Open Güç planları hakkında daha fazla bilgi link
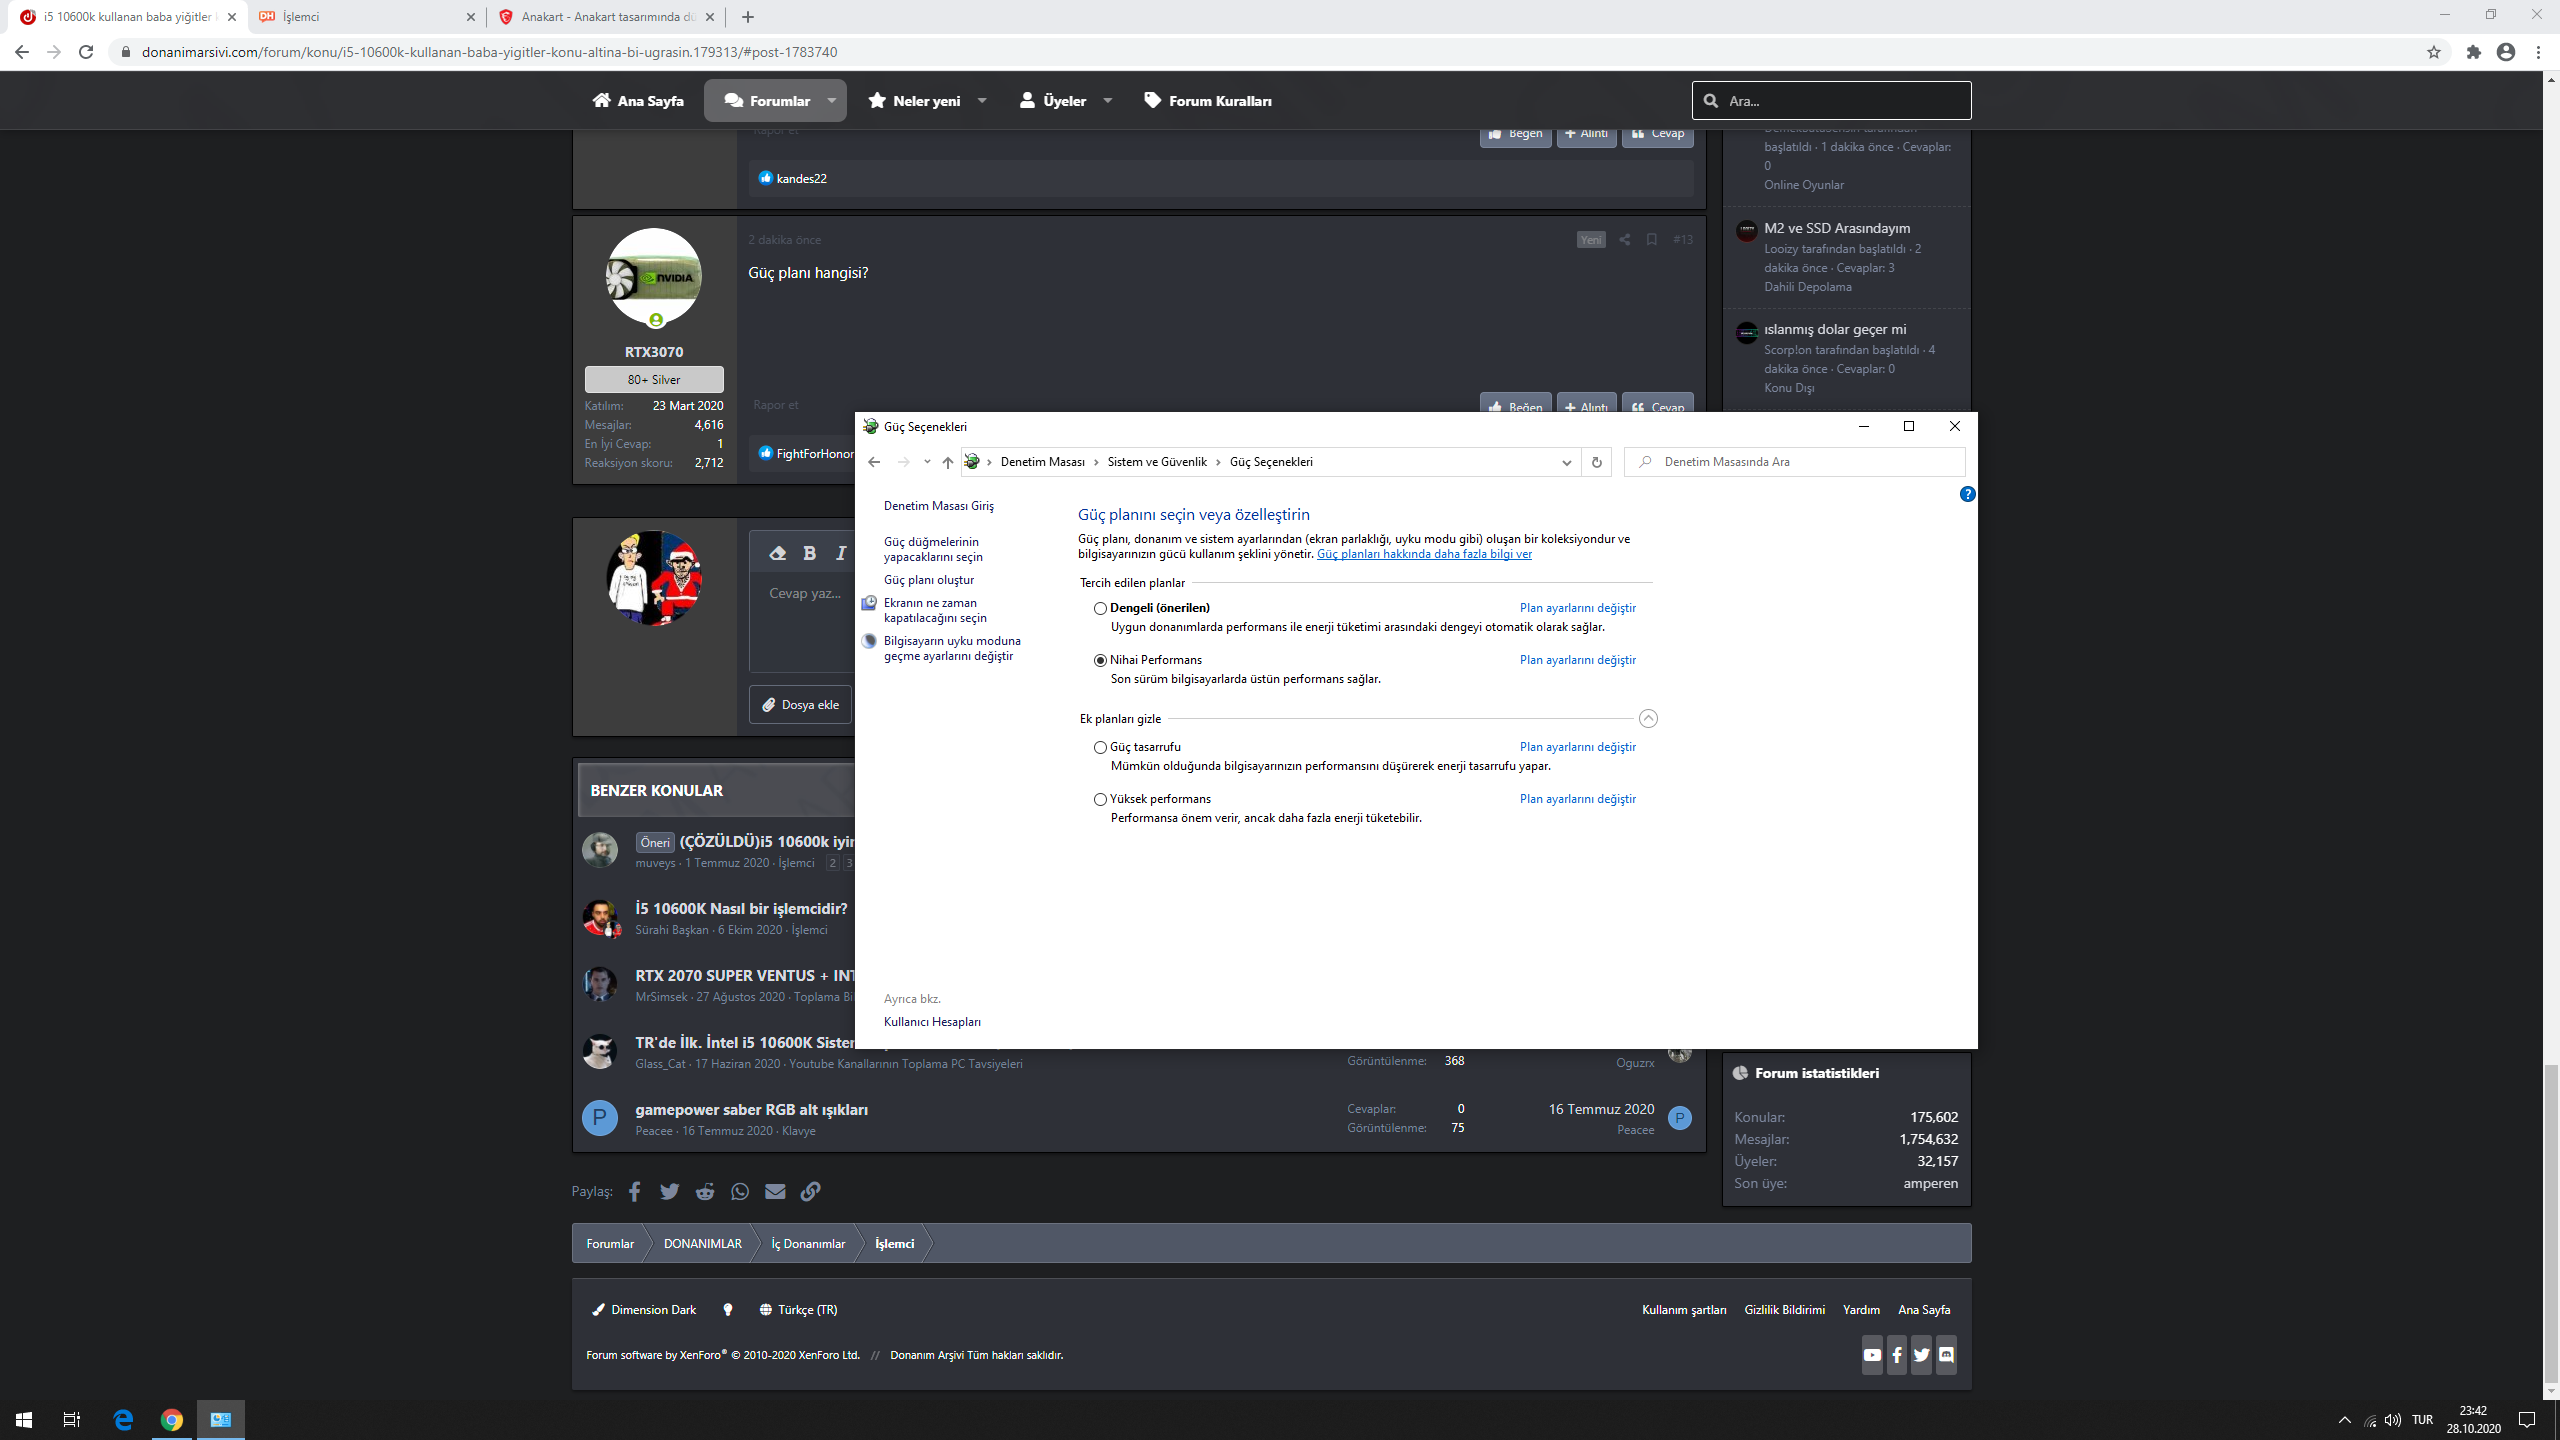Viewport: 2560px width, 1440px height. [x=1424, y=554]
